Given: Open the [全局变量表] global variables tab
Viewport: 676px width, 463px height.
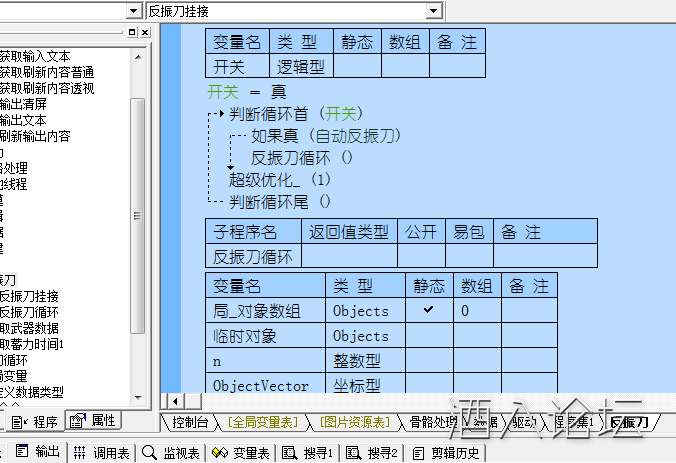Looking at the screenshot, I should 263,422.
